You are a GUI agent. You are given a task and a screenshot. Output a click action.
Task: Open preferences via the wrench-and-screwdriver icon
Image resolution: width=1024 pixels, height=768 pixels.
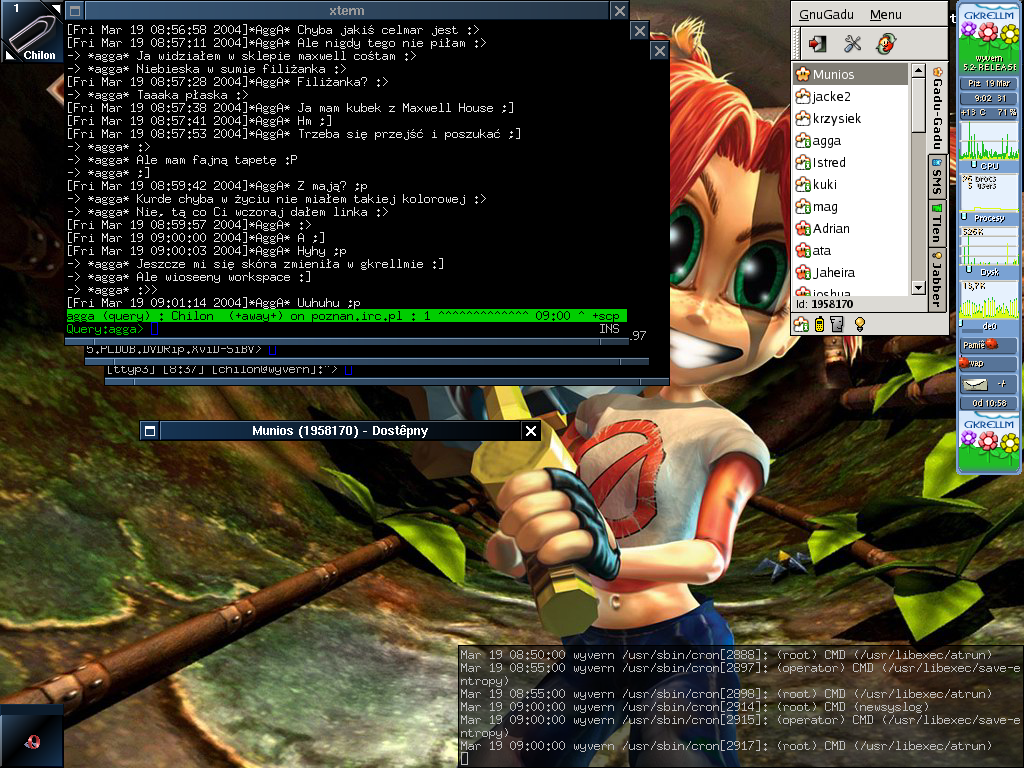(x=852, y=43)
